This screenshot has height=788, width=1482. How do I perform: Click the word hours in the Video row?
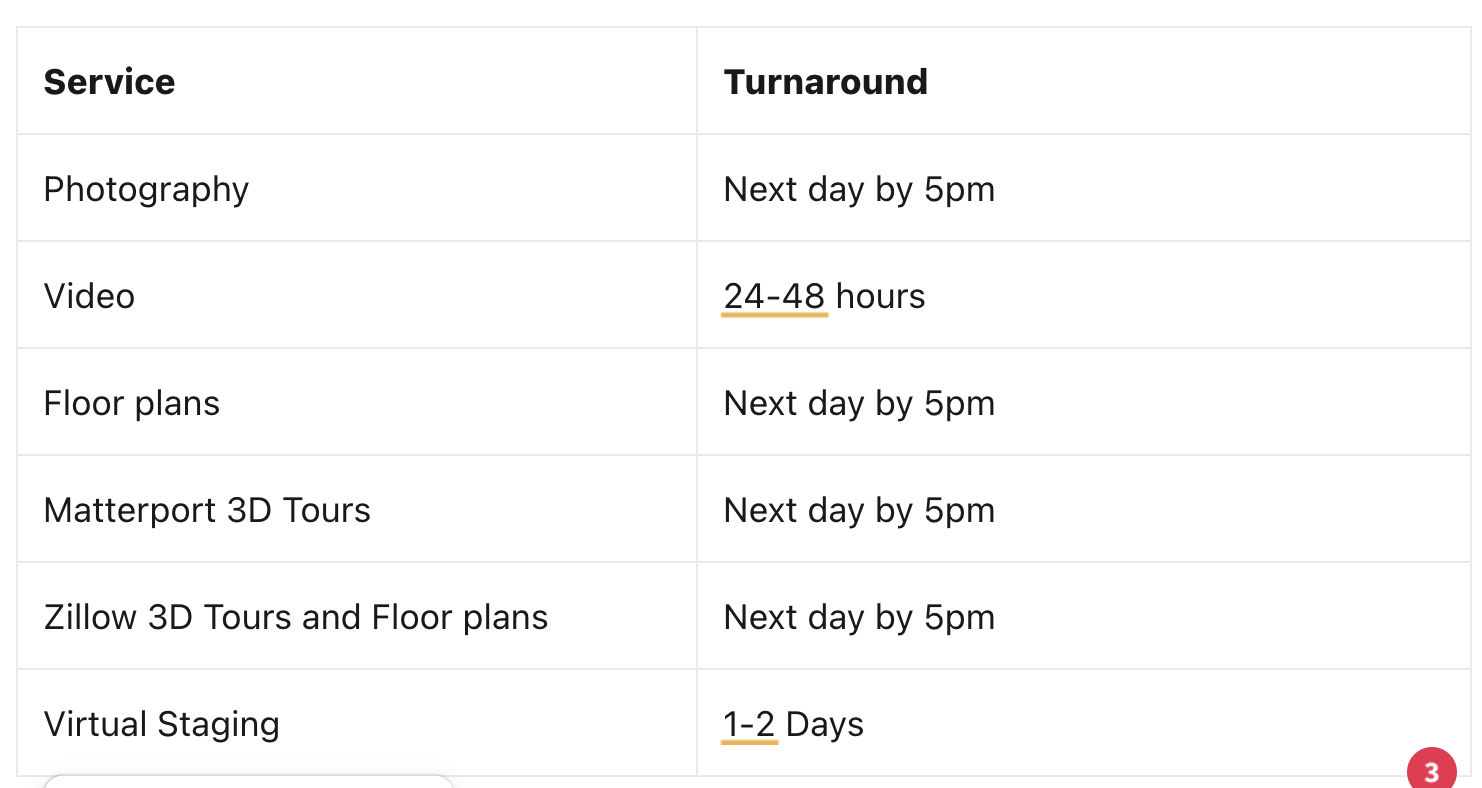click(x=880, y=296)
